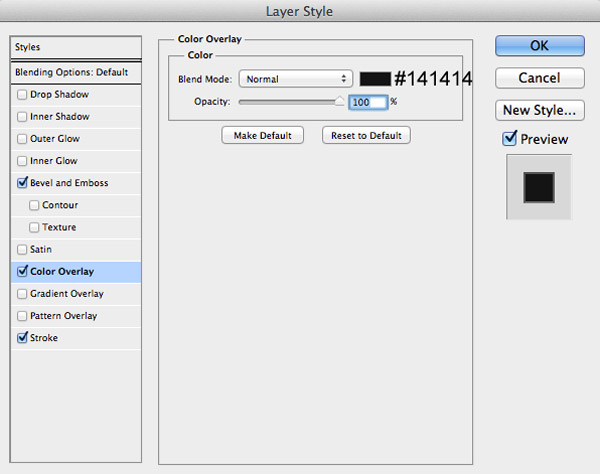Toggle the Preview checkbox
The image size is (600, 474).
click(509, 138)
